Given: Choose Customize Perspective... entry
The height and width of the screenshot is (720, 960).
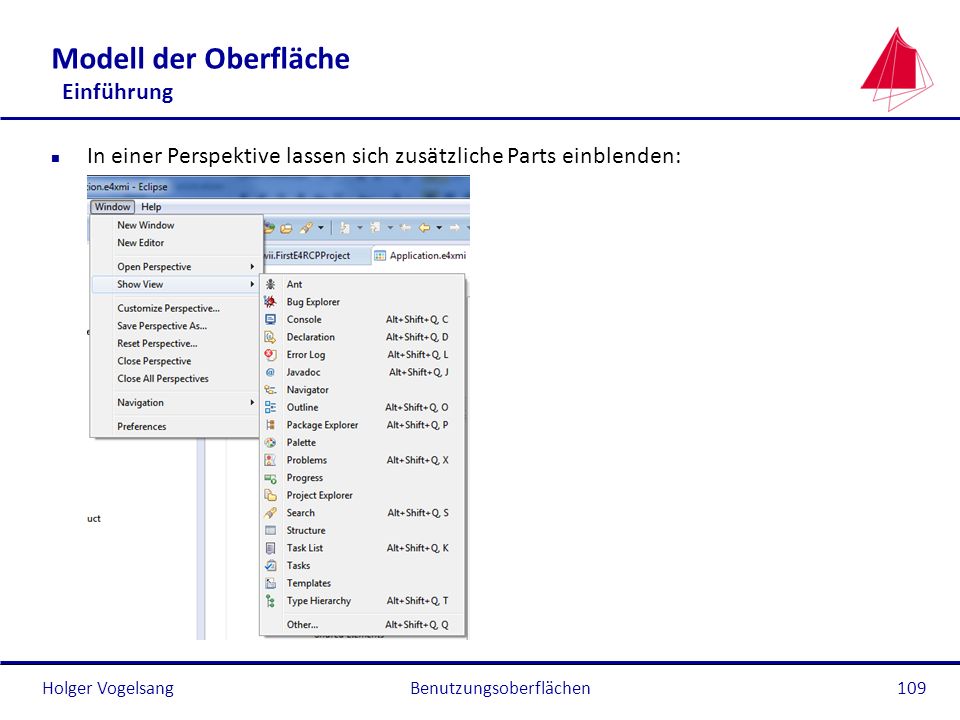Looking at the screenshot, I should 176,309.
